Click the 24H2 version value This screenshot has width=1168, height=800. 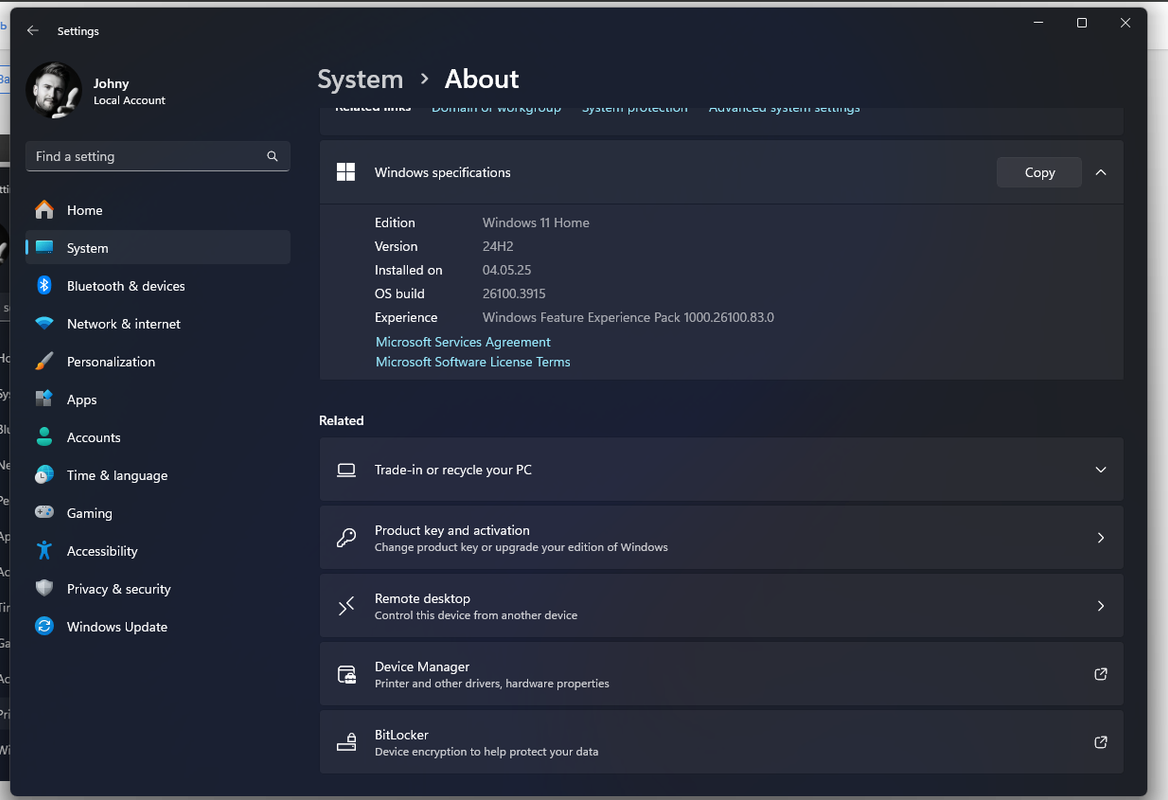[498, 247]
